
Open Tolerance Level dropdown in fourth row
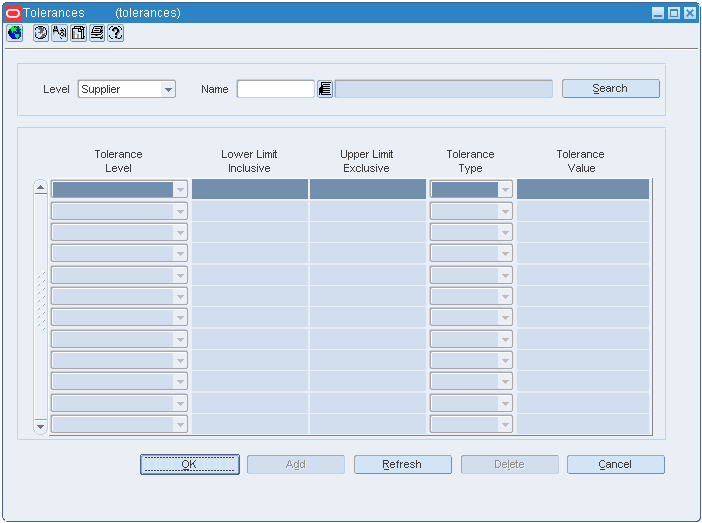click(x=119, y=253)
